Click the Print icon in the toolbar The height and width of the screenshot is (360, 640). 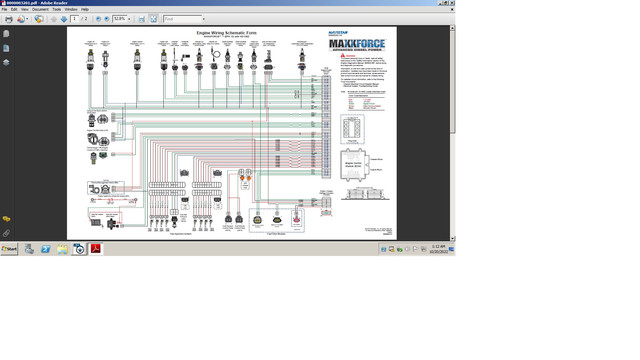(9, 19)
